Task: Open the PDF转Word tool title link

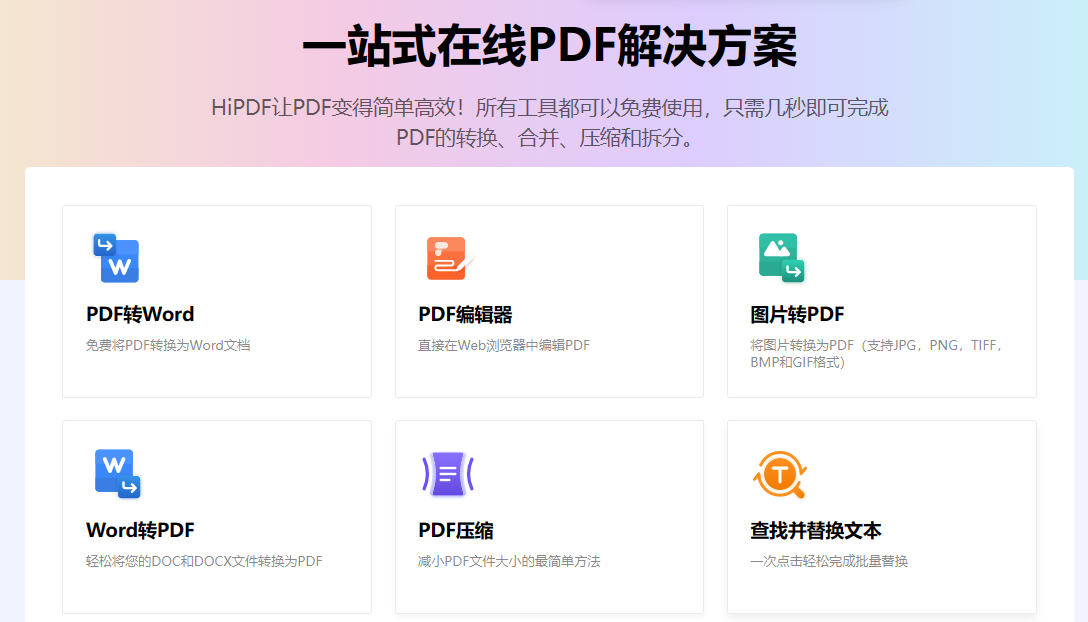Action: [140, 314]
